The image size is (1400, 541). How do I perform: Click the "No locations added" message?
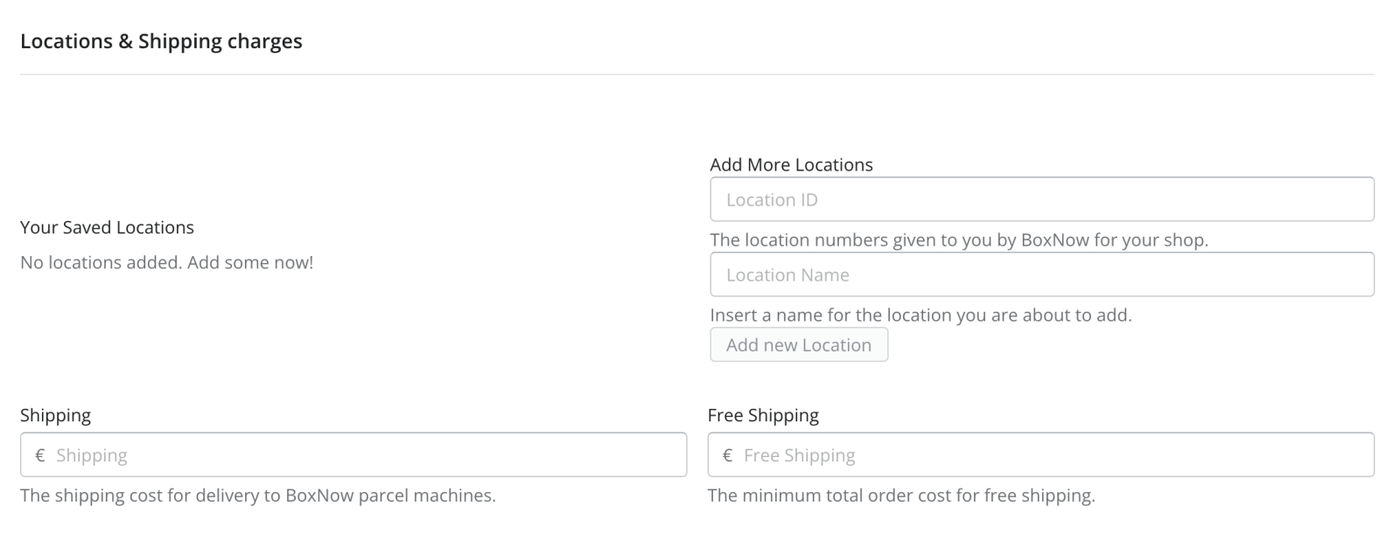click(x=100, y=263)
